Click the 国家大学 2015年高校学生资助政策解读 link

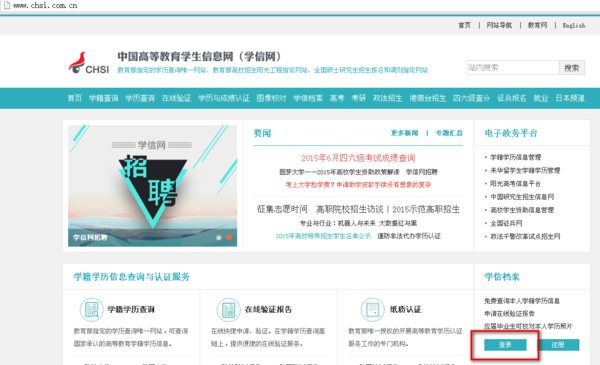pyautogui.click(x=339, y=172)
